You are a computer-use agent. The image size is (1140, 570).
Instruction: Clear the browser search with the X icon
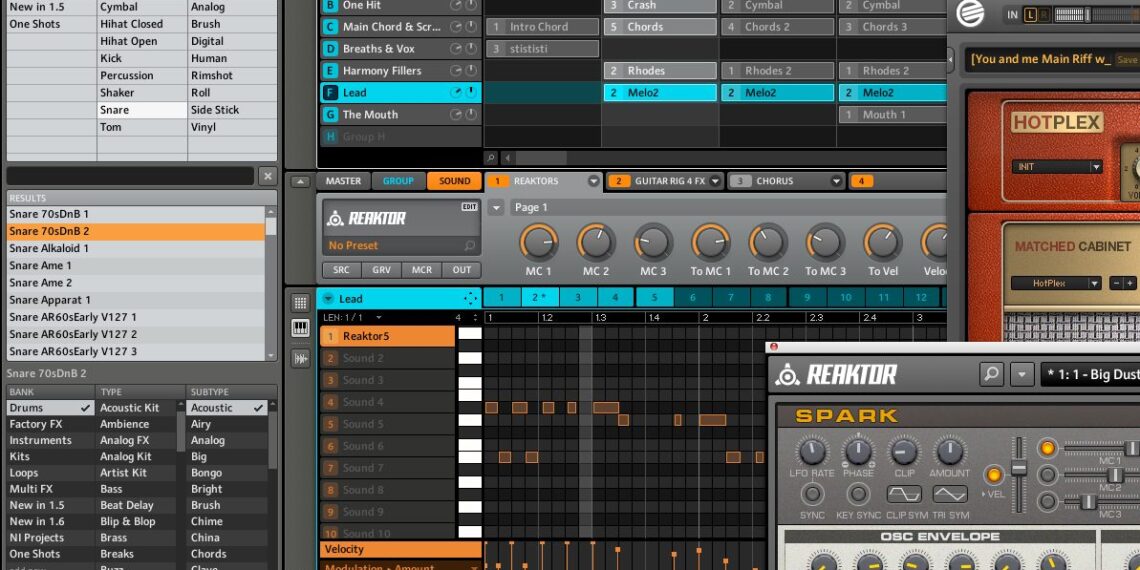tap(267, 176)
